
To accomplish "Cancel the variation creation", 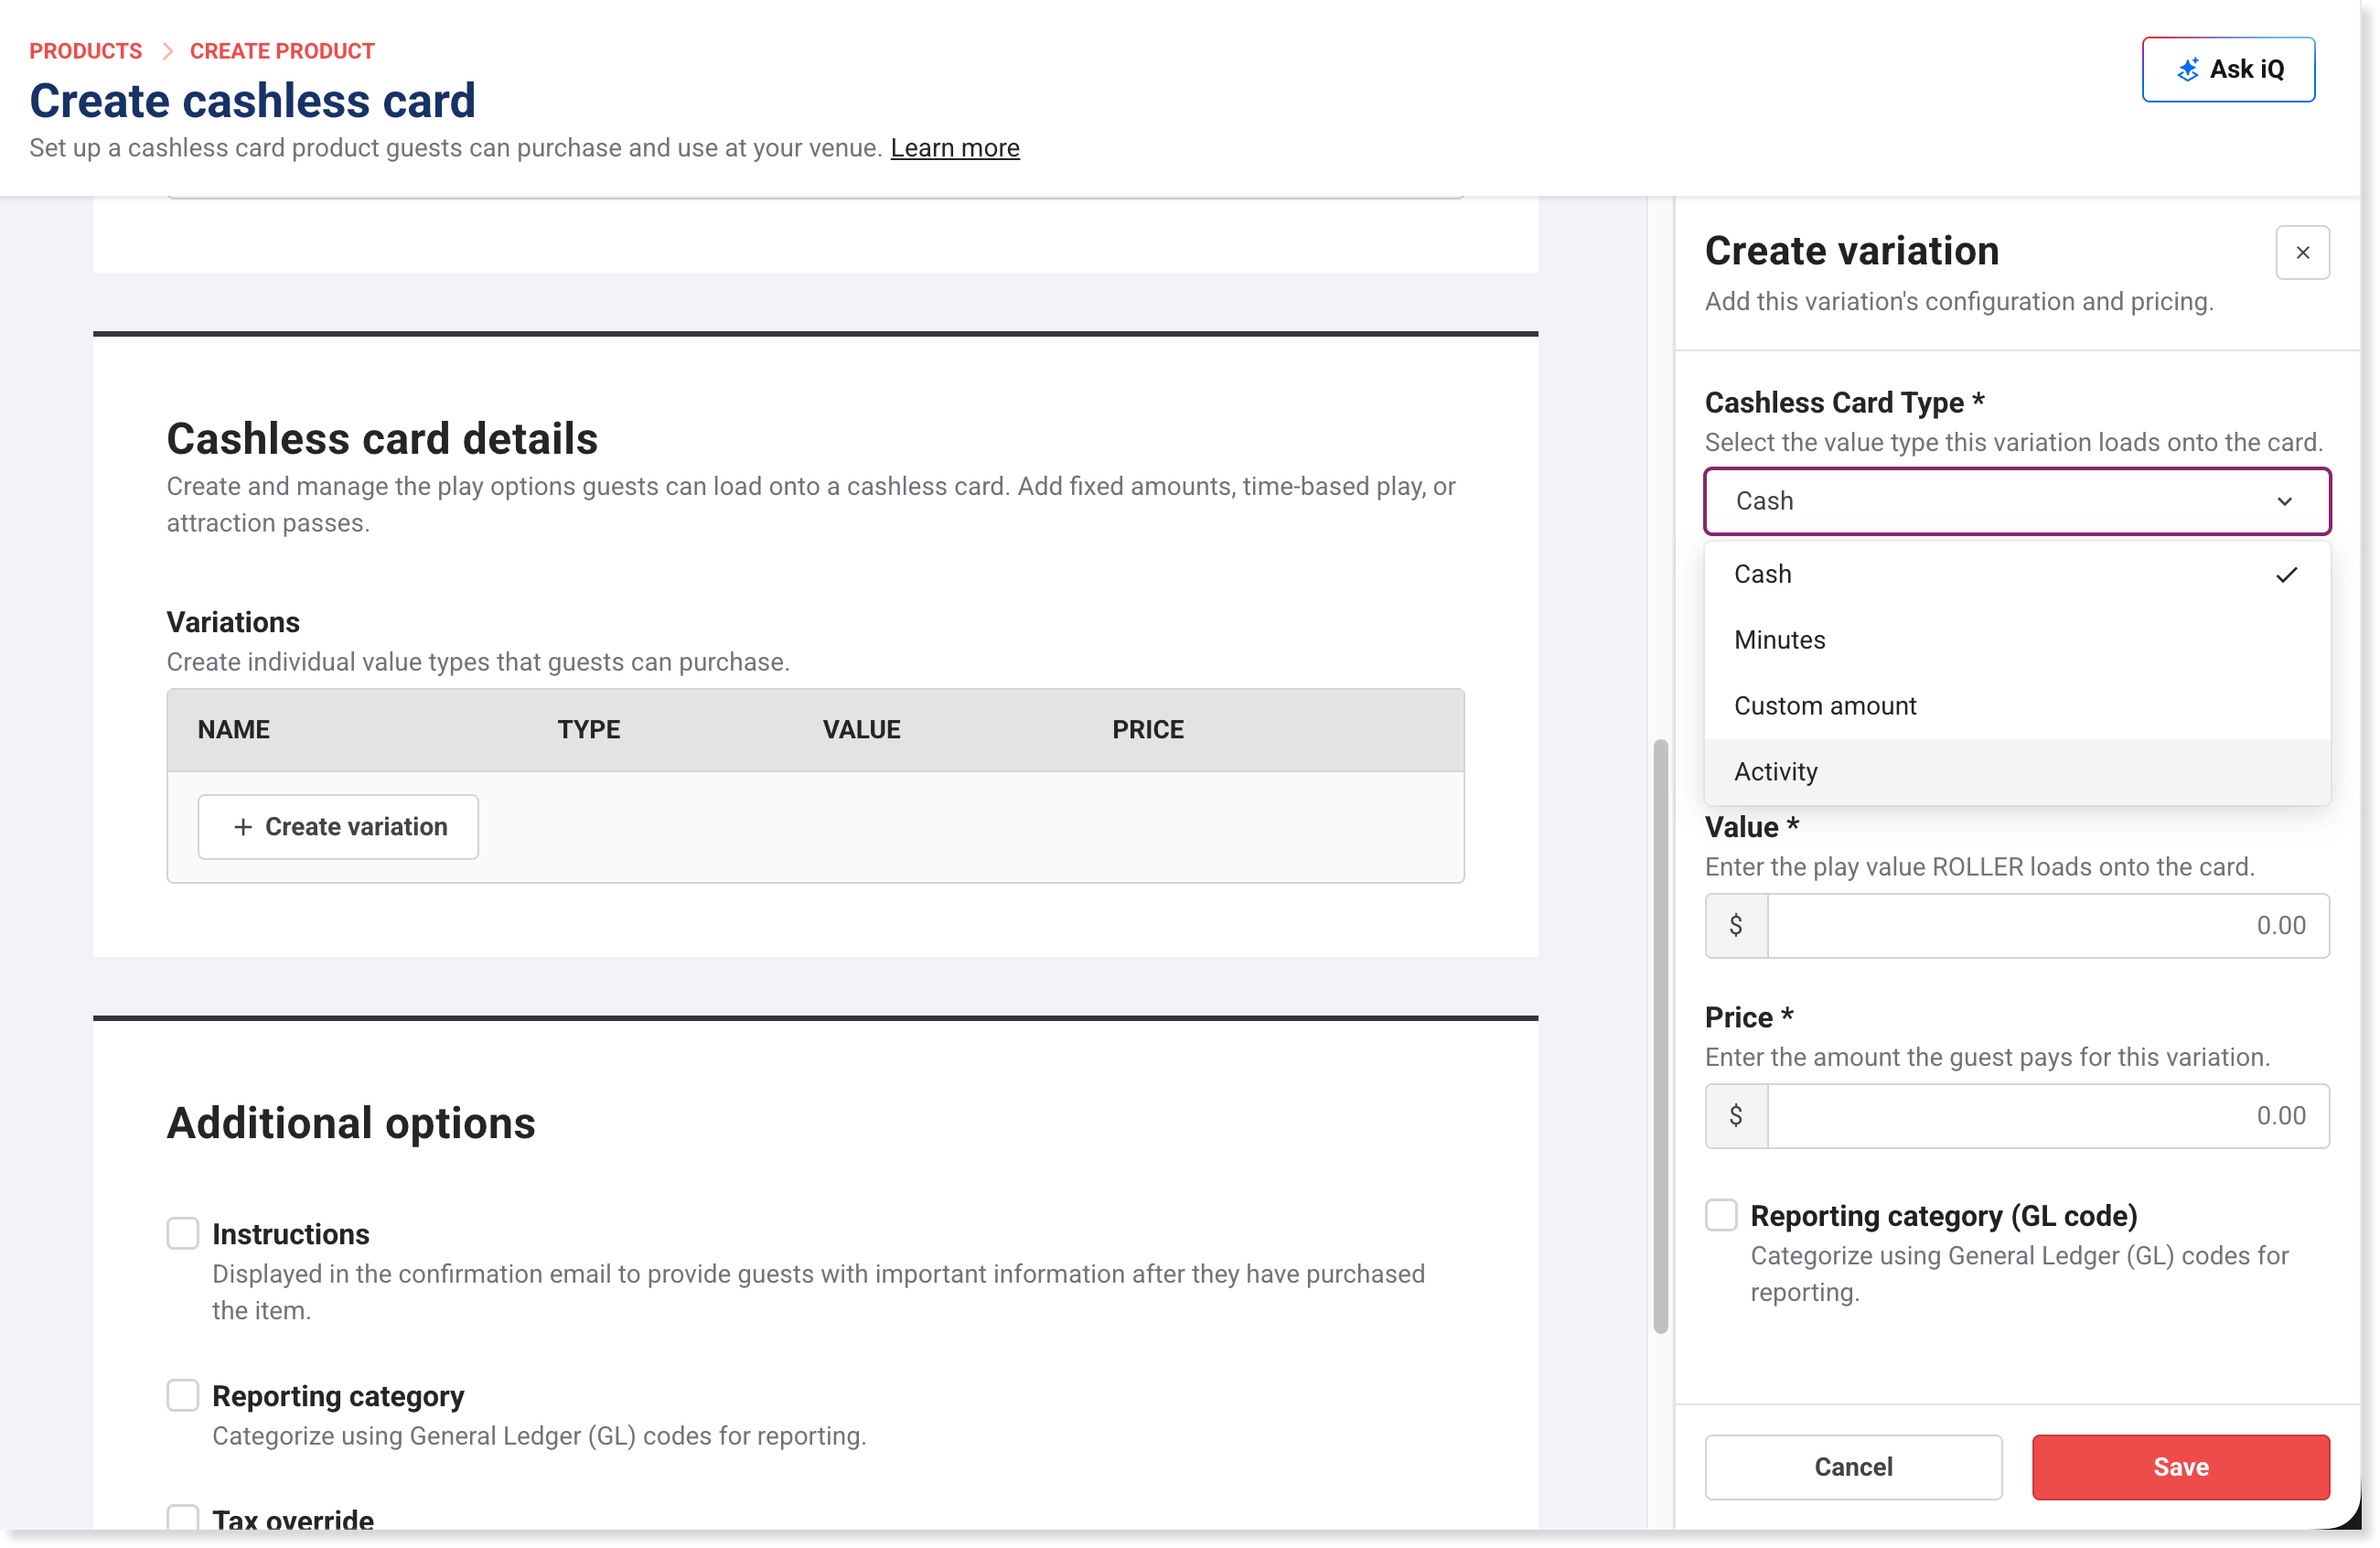I will tap(1853, 1467).
